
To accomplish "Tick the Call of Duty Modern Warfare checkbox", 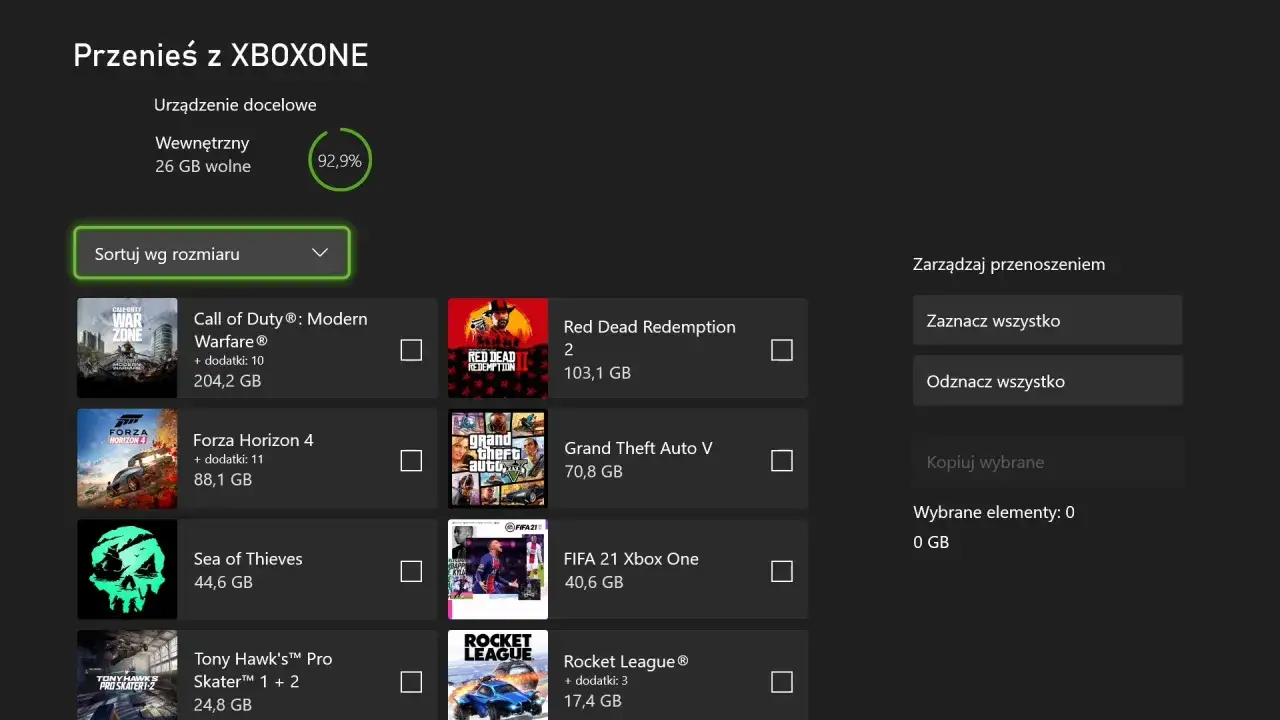I will click(411, 350).
